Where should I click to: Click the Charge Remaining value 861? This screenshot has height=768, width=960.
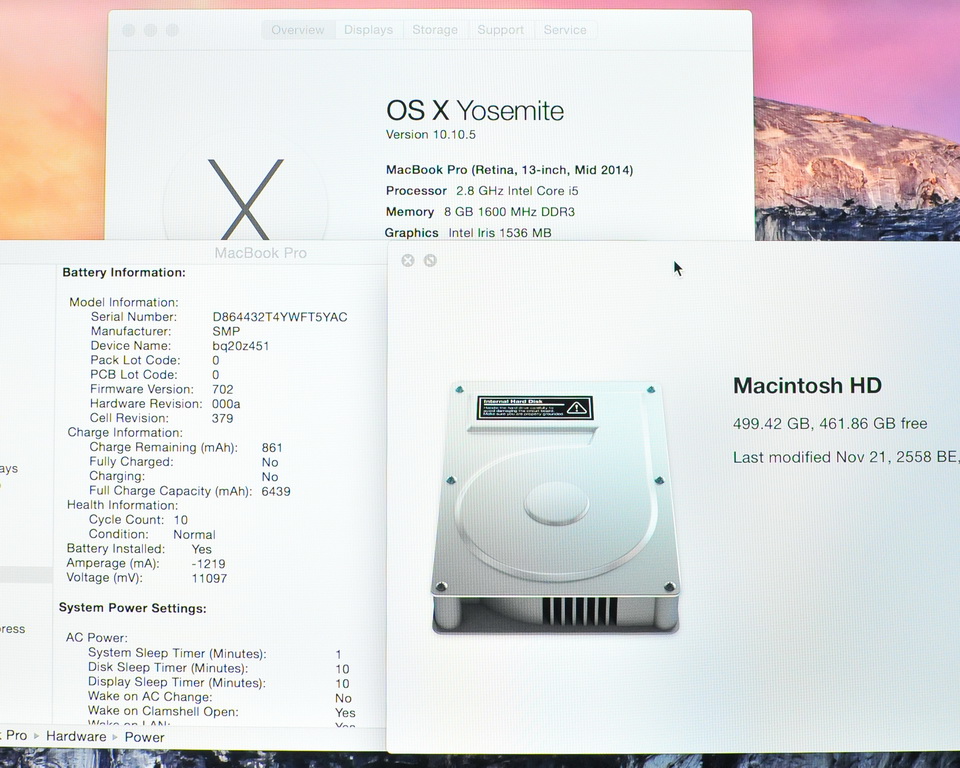[272, 448]
